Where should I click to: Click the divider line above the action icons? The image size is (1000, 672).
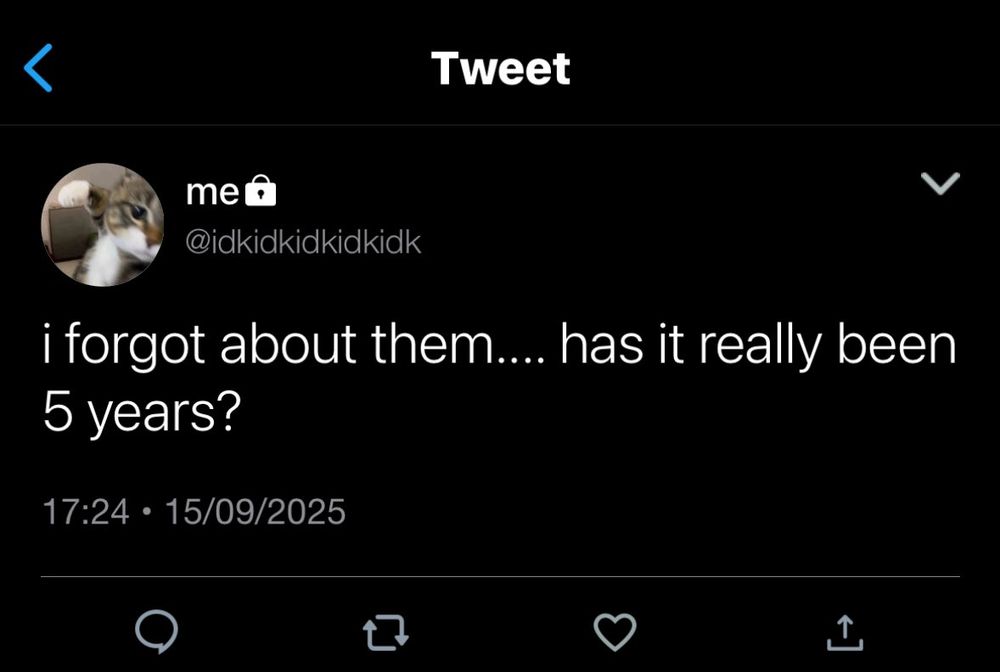tap(500, 576)
